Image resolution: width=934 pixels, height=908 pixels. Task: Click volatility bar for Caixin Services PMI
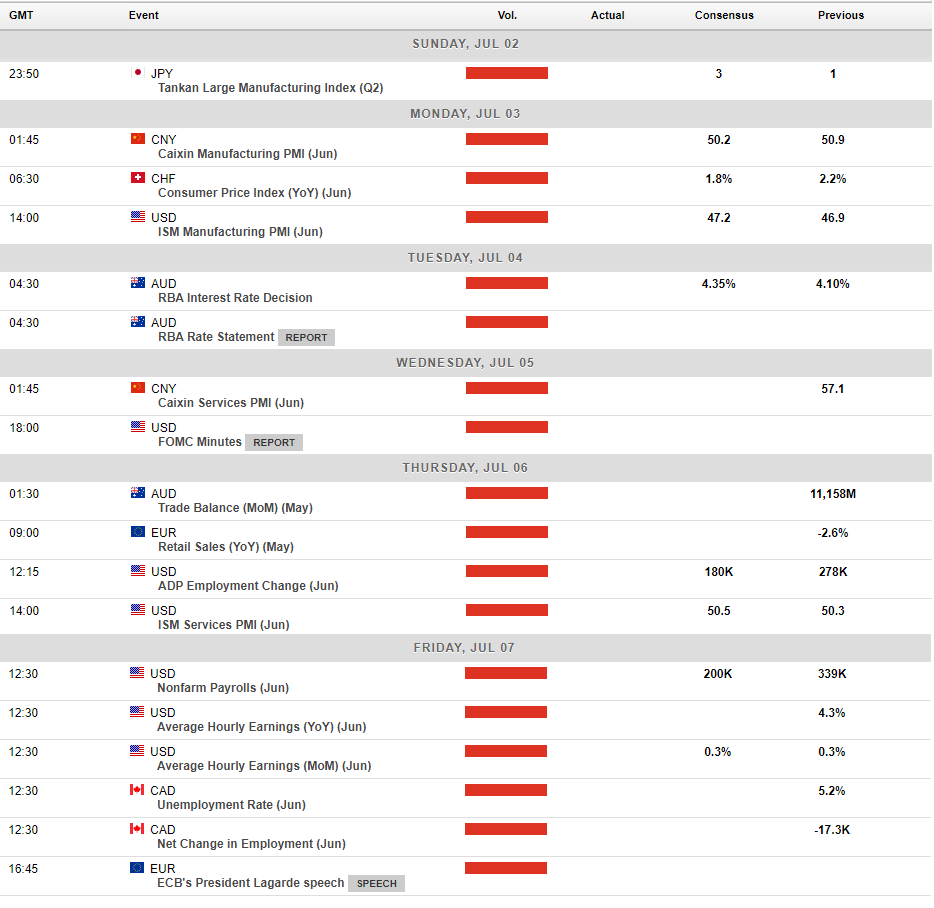tap(507, 388)
